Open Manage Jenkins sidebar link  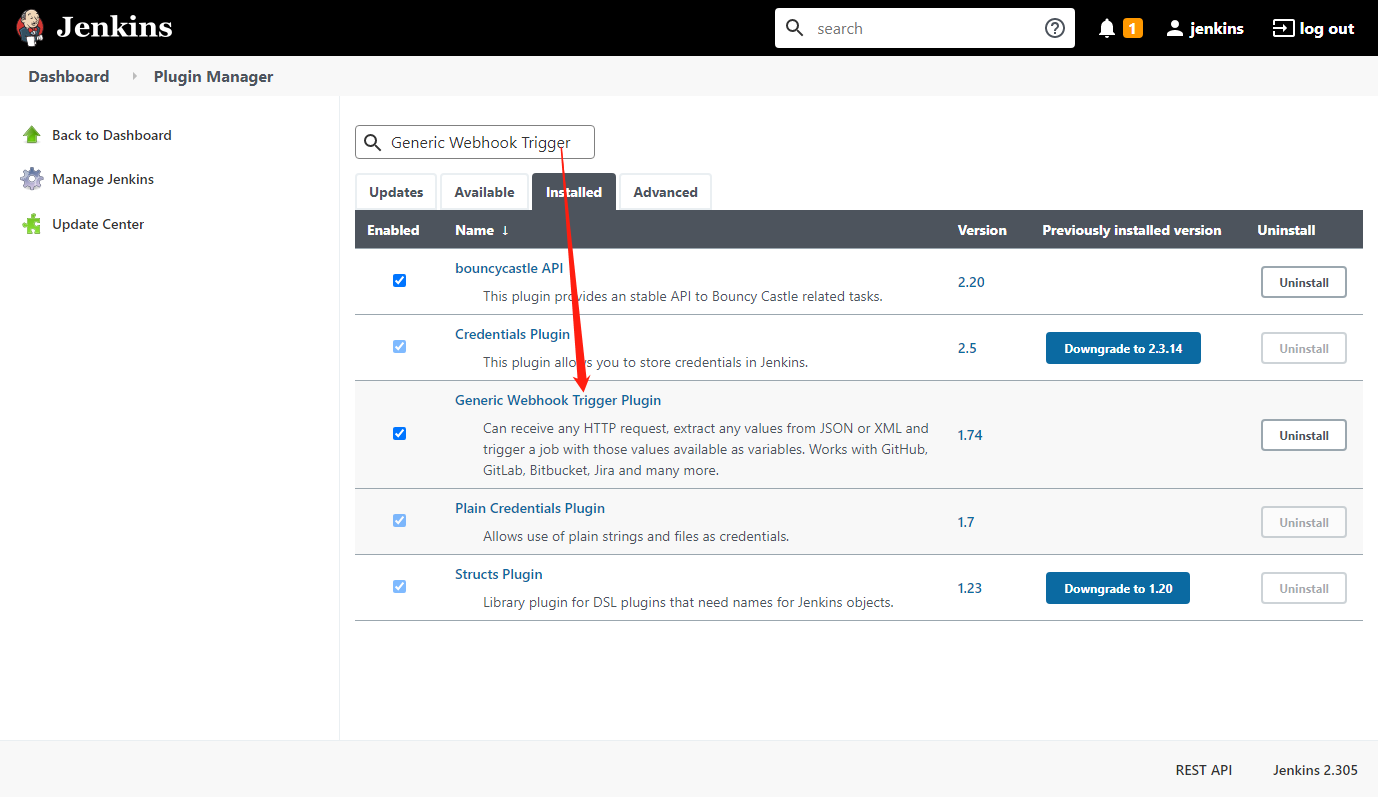(103, 179)
